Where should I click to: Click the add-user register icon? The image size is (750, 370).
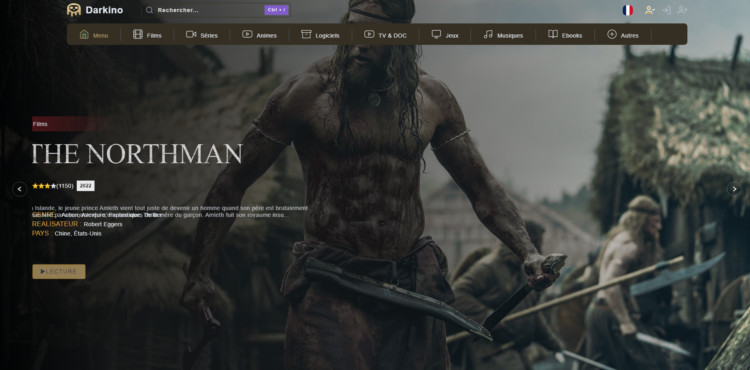(683, 10)
